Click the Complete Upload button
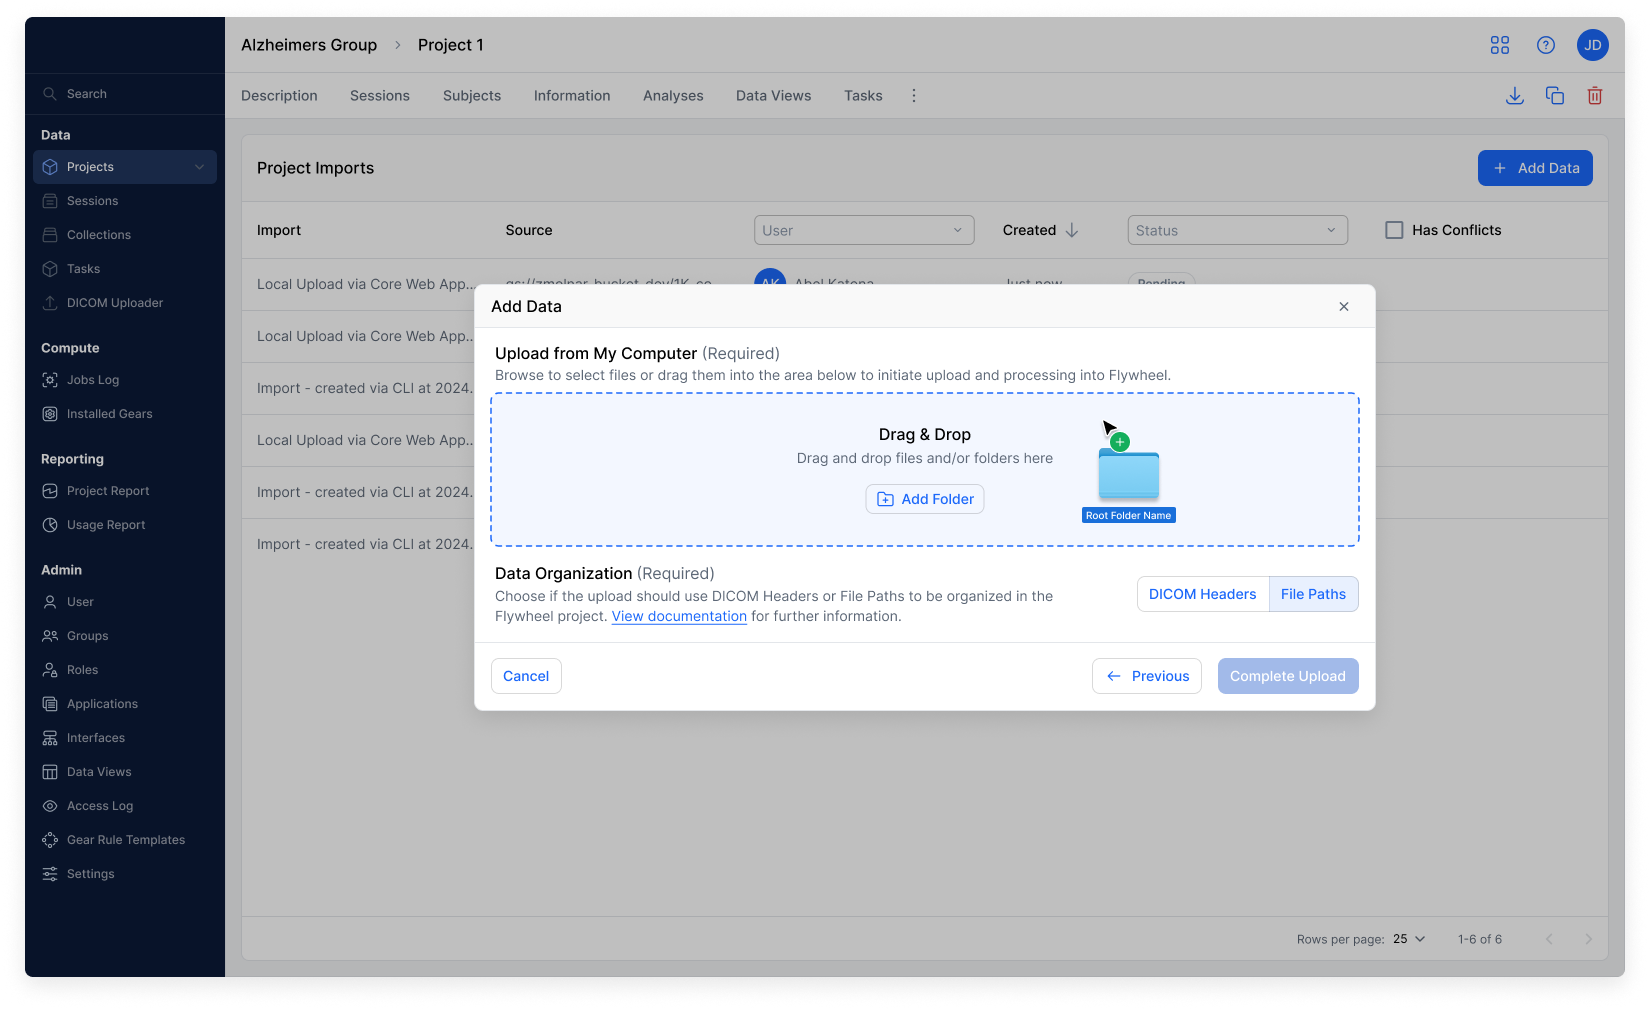Viewport: 1650px width, 1010px height. [1288, 676]
